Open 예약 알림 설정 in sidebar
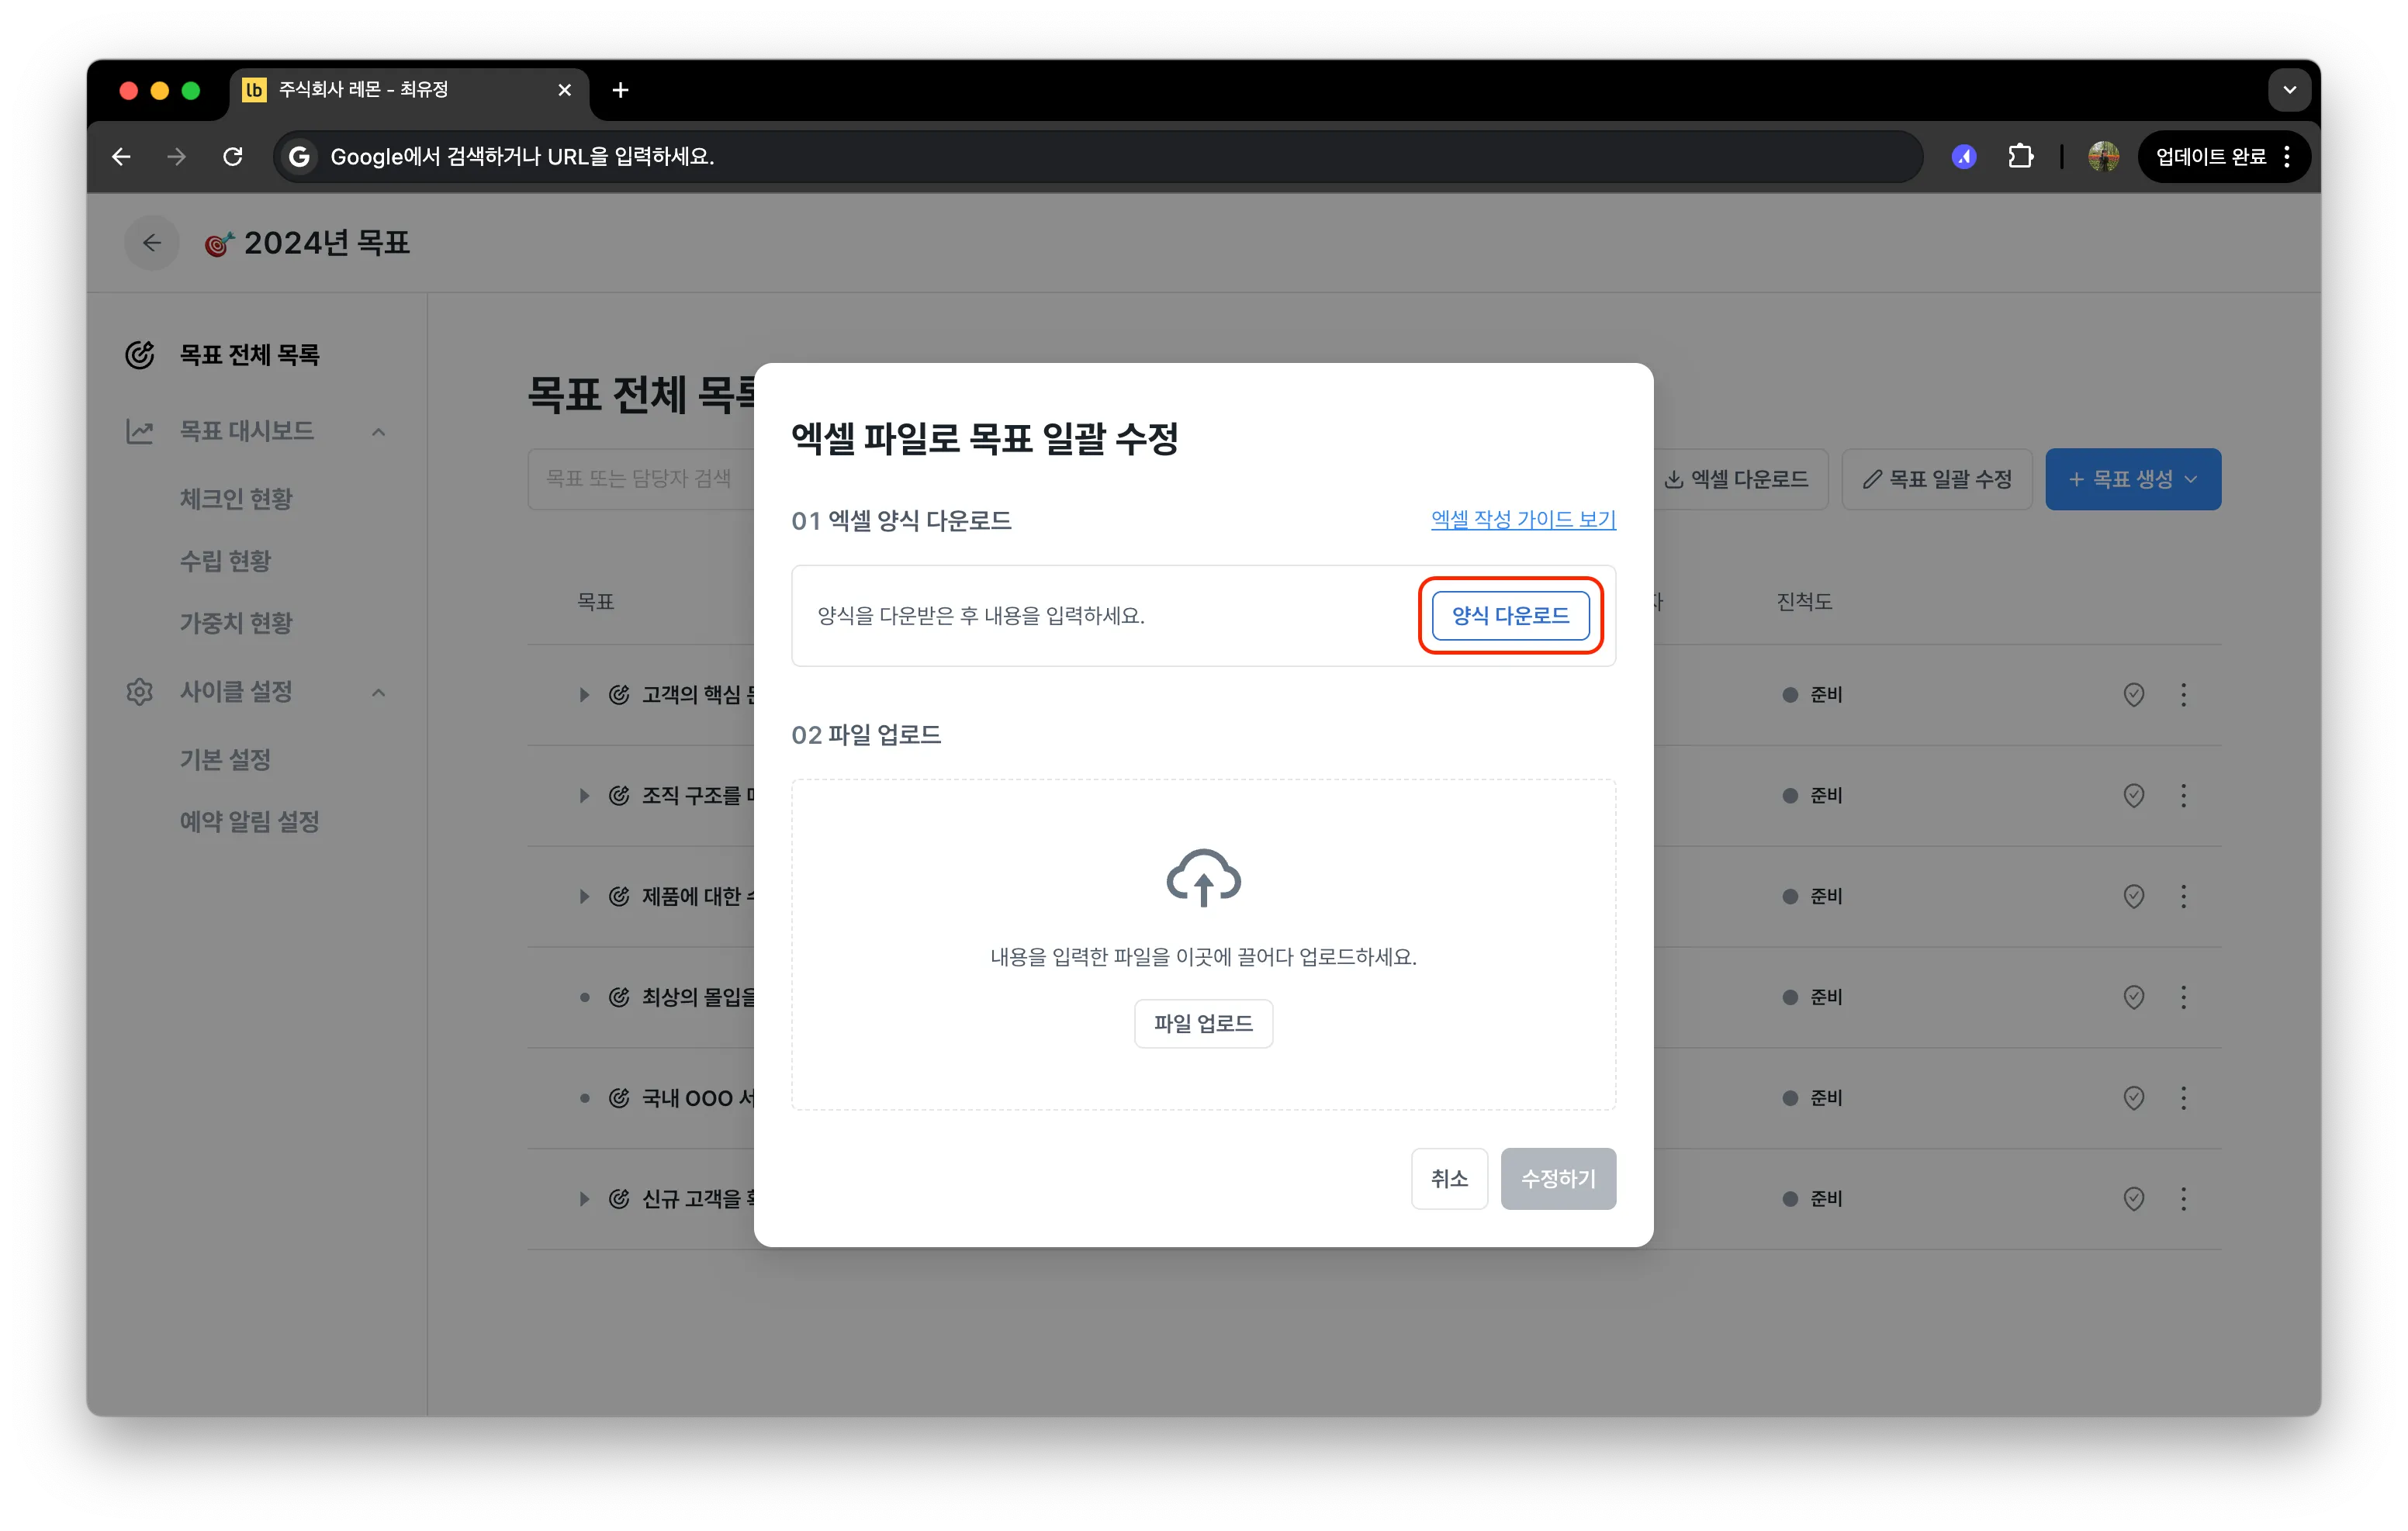Viewport: 2408px width, 1531px height. click(249, 822)
